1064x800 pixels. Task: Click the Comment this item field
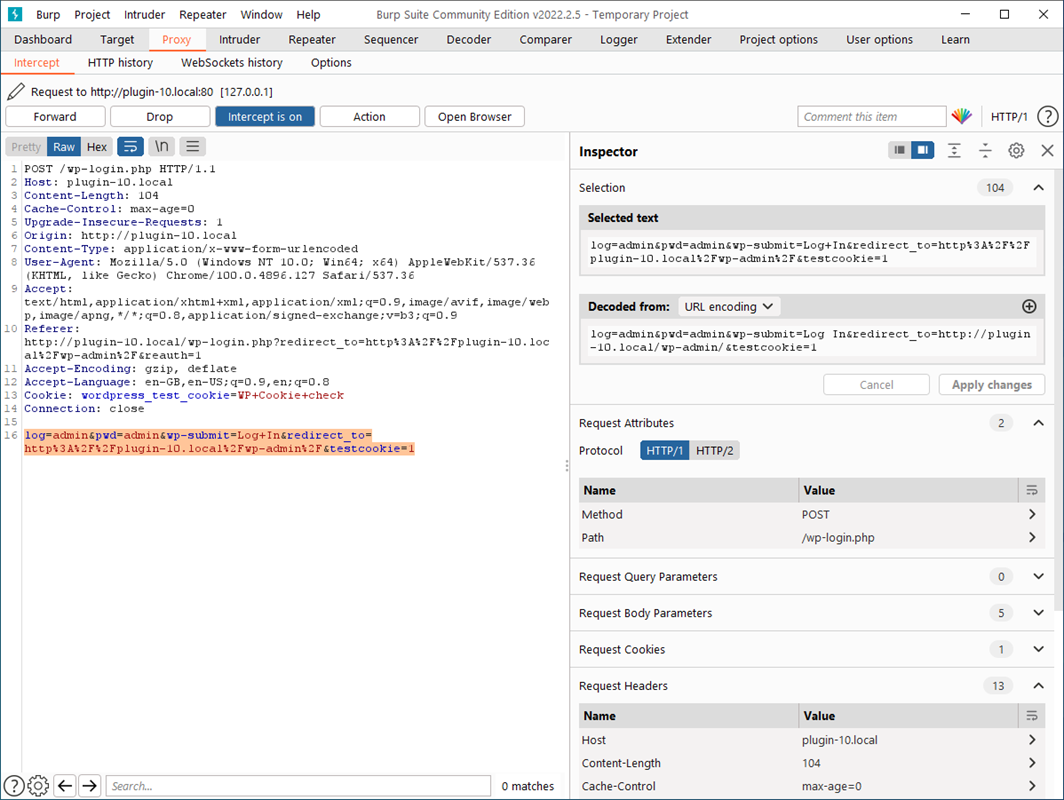871,117
